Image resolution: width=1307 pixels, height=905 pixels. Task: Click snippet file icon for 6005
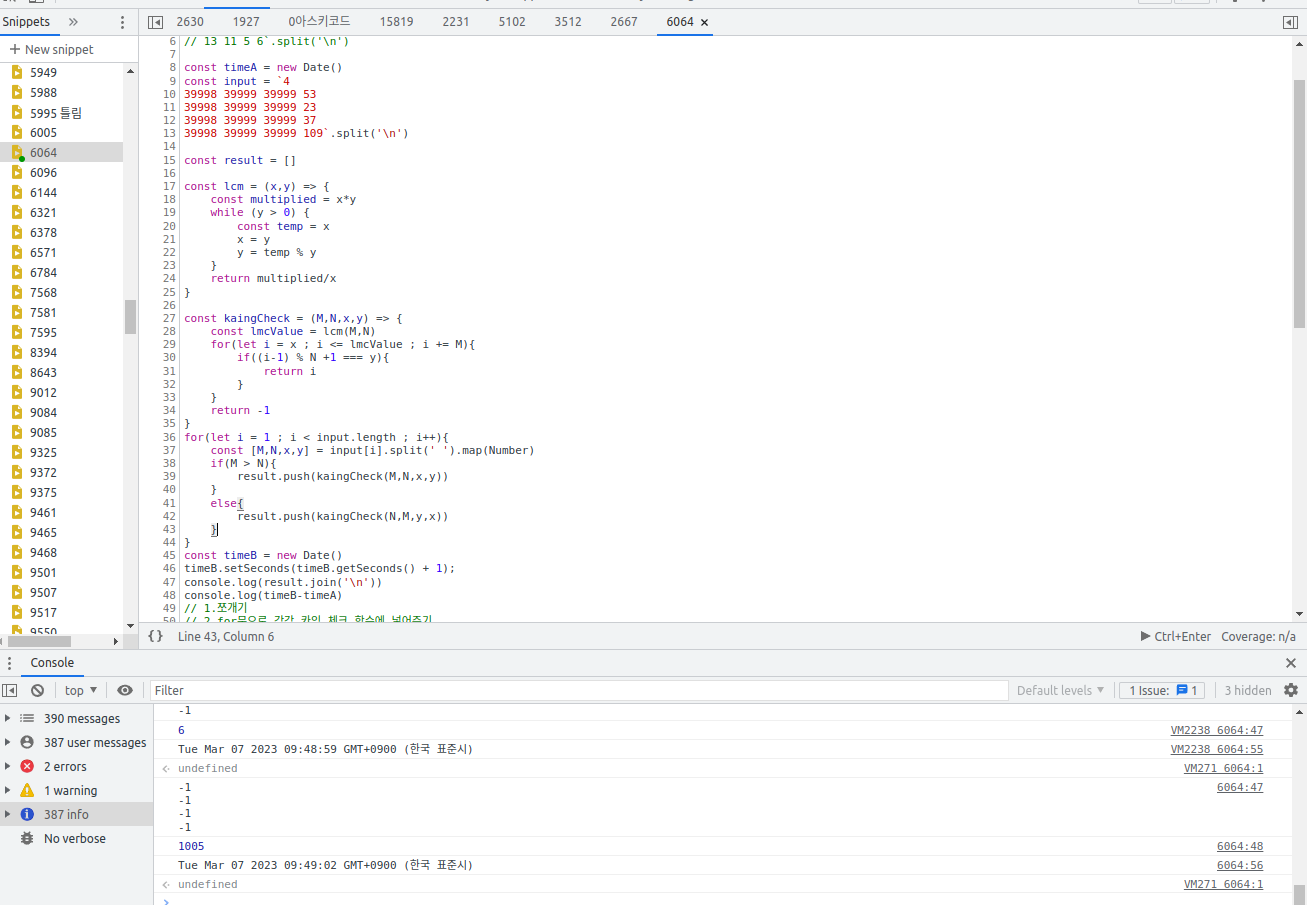click(x=17, y=132)
